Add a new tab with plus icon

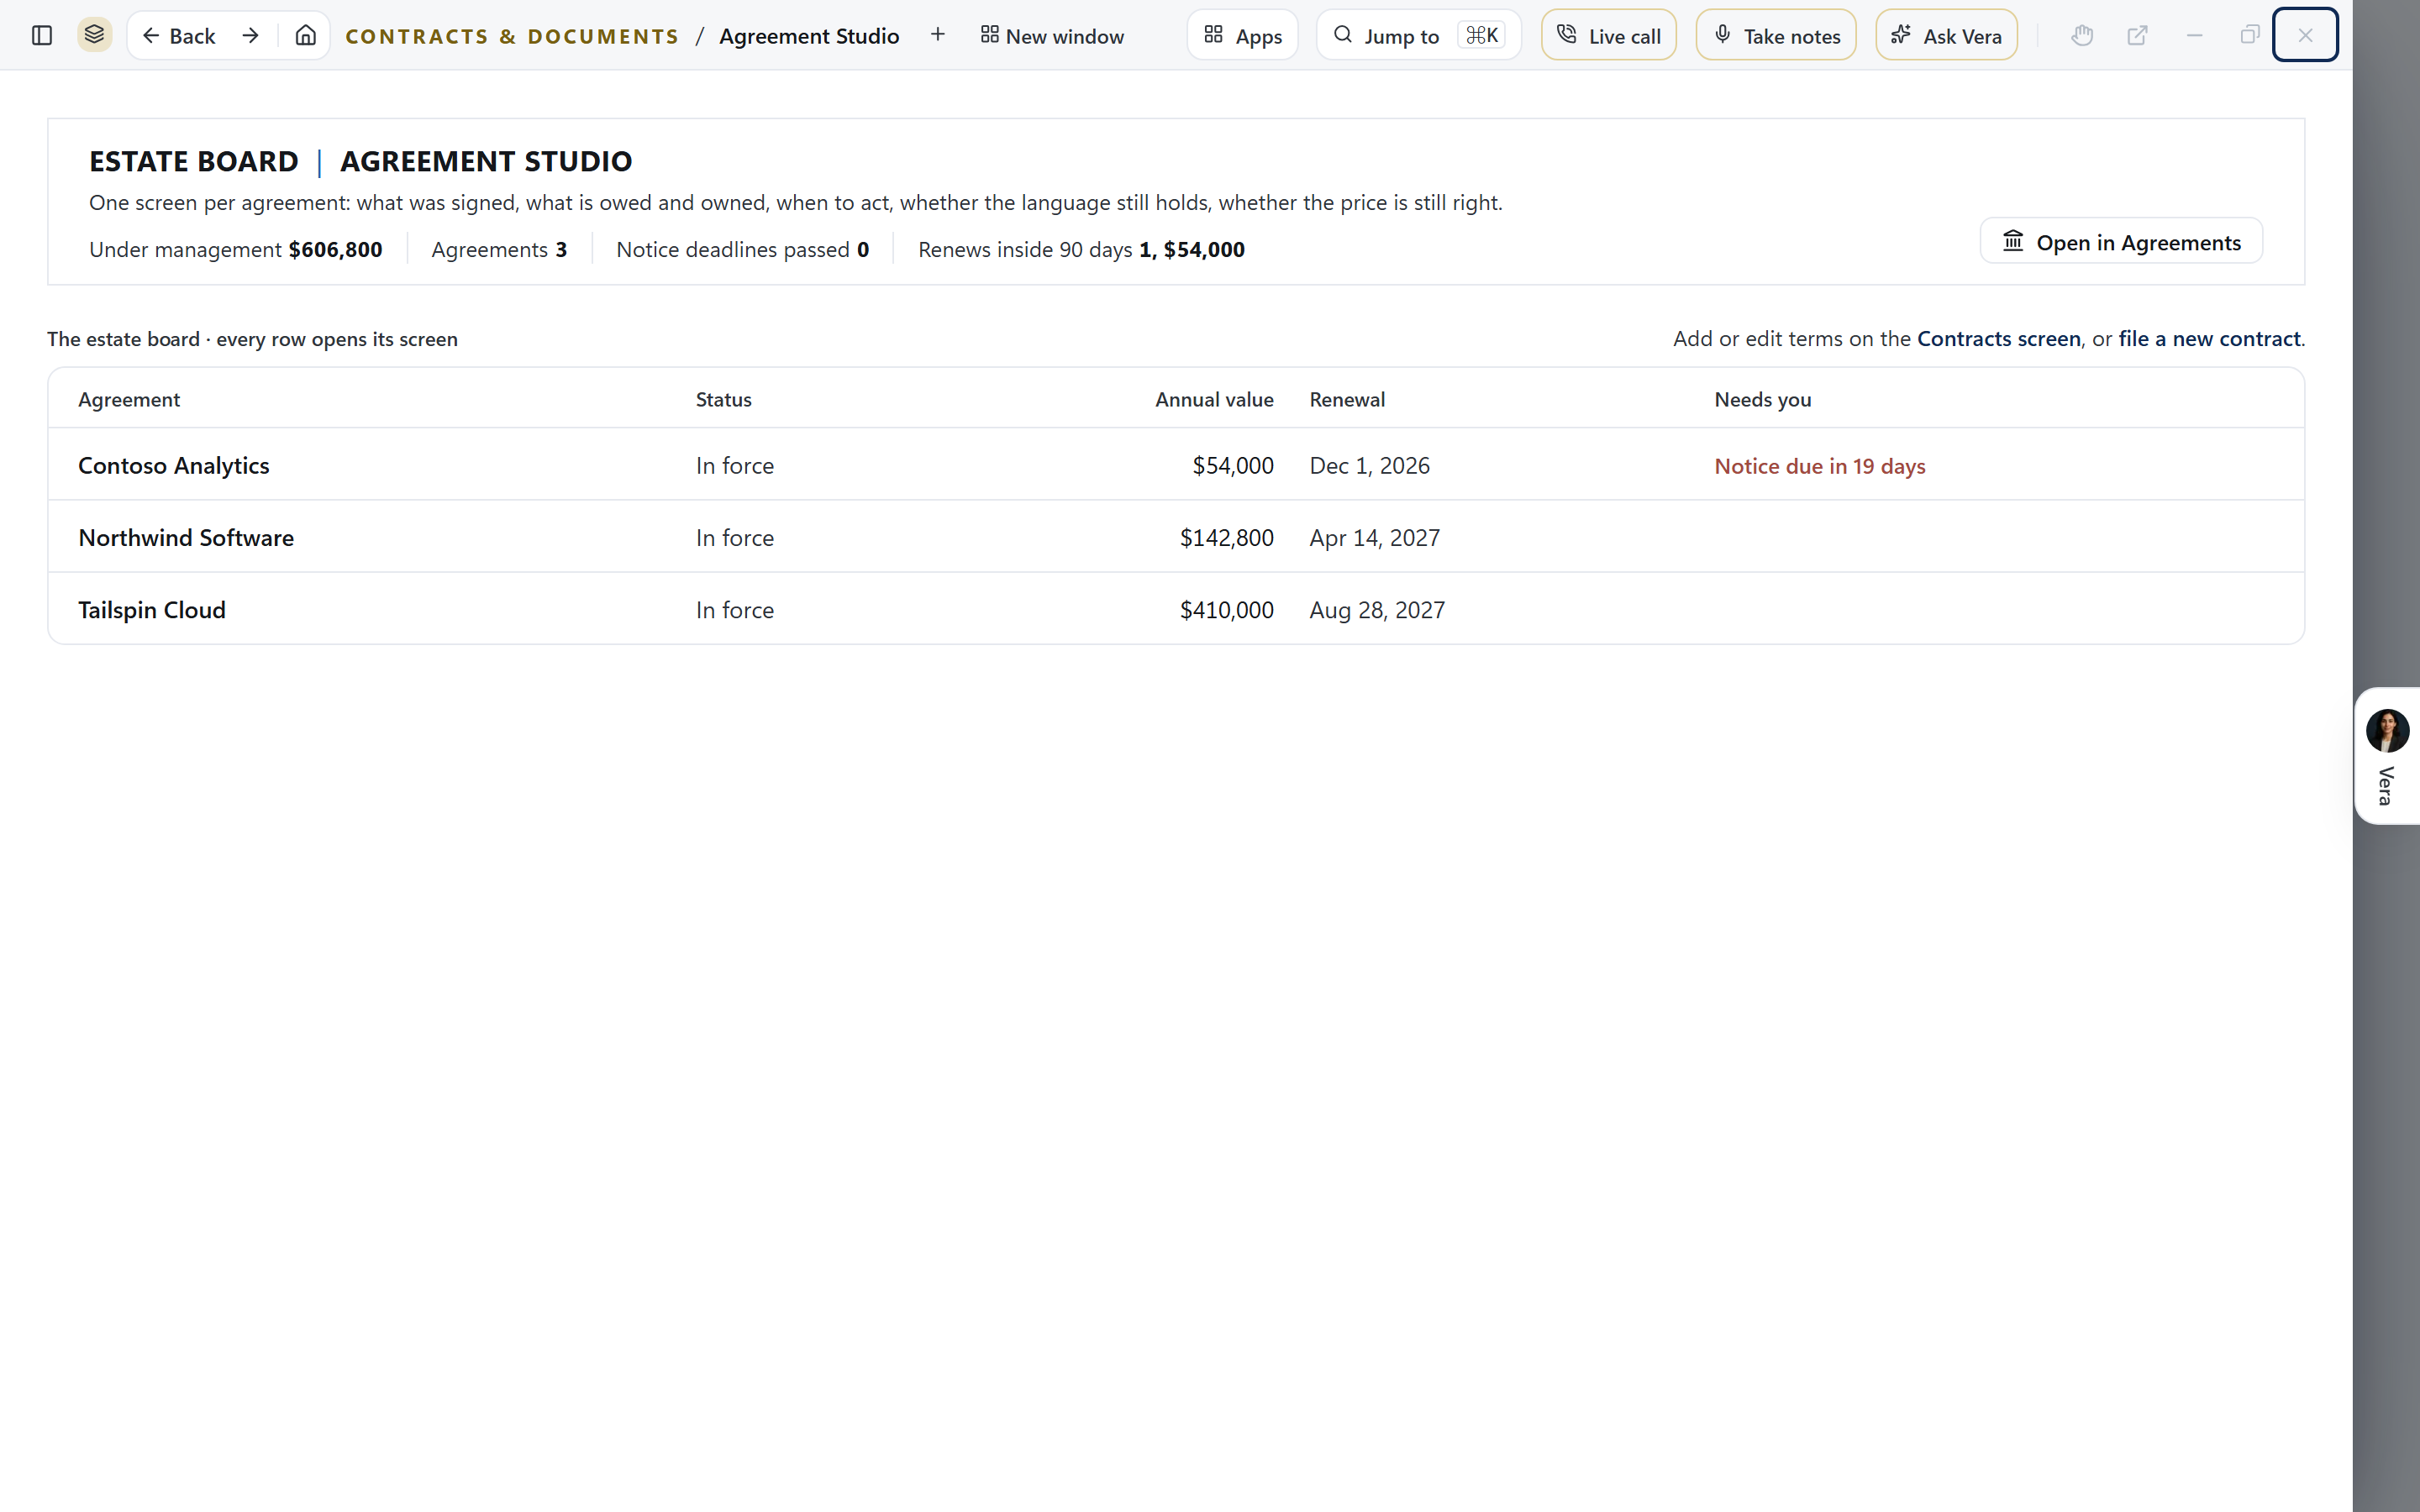pyautogui.click(x=937, y=35)
